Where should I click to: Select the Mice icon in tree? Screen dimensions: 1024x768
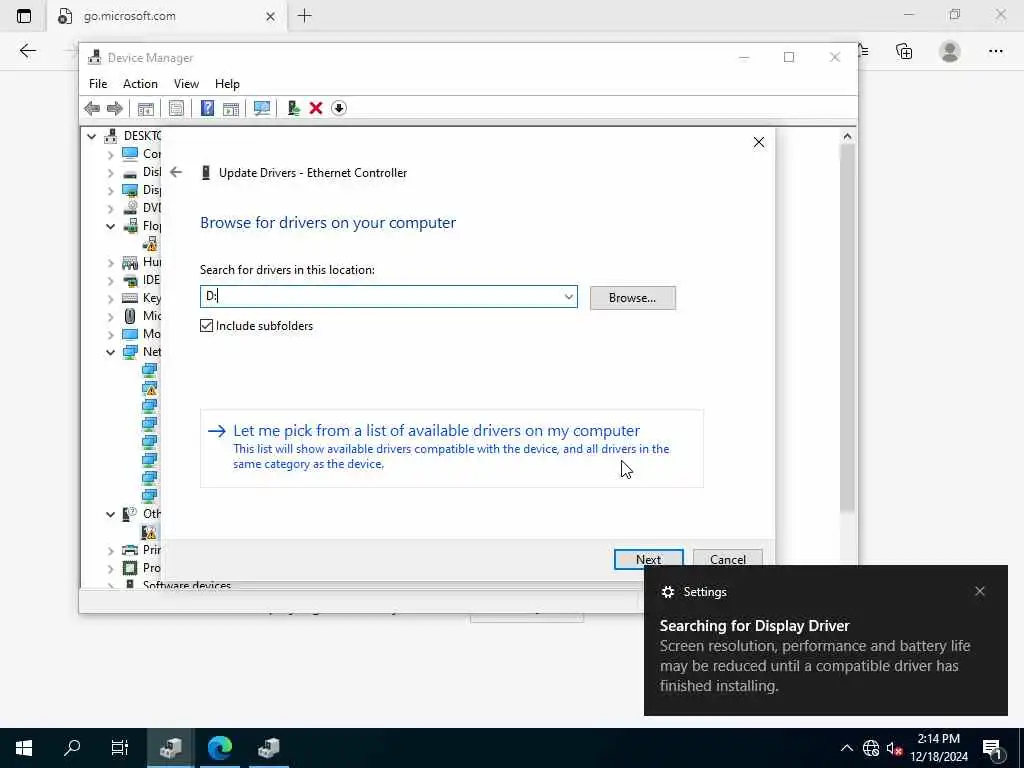pyautogui.click(x=130, y=316)
